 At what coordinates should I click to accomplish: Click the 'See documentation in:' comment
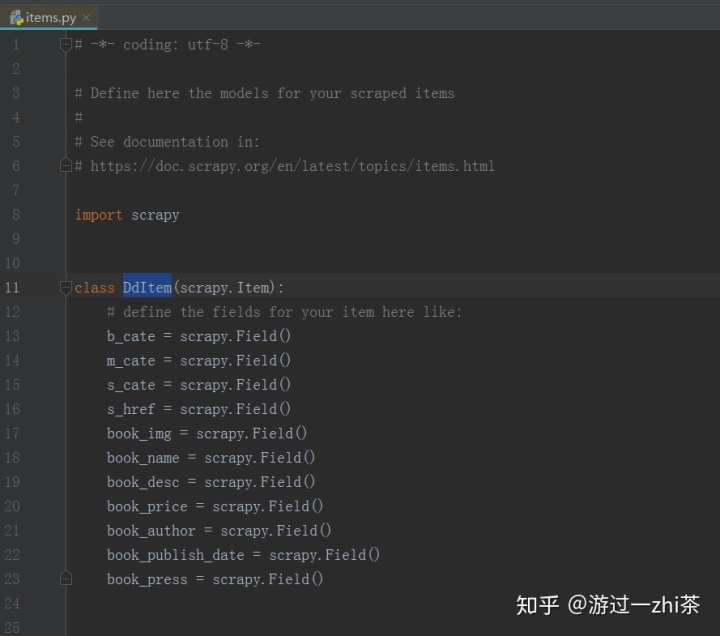[167, 142]
